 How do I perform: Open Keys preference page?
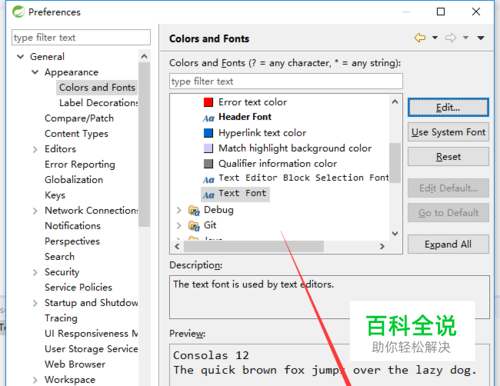click(x=55, y=195)
